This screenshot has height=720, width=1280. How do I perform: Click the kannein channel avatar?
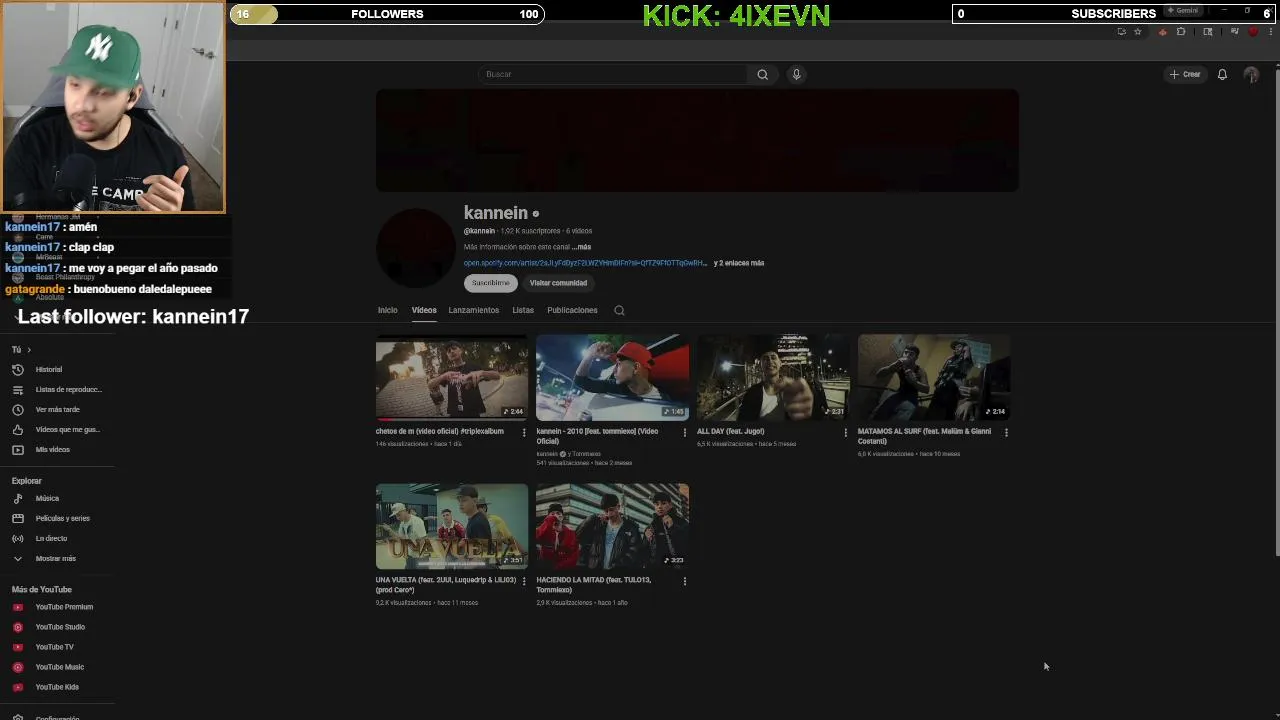416,247
